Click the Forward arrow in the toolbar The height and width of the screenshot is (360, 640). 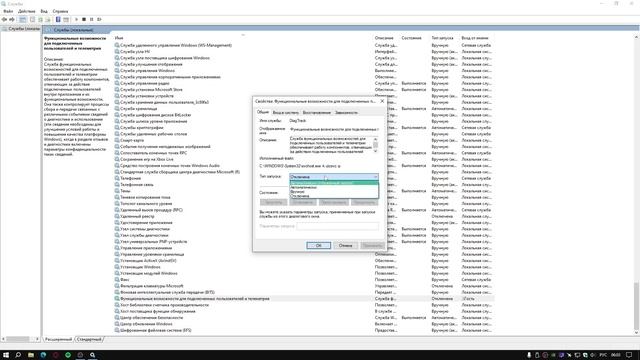pos(12,19)
